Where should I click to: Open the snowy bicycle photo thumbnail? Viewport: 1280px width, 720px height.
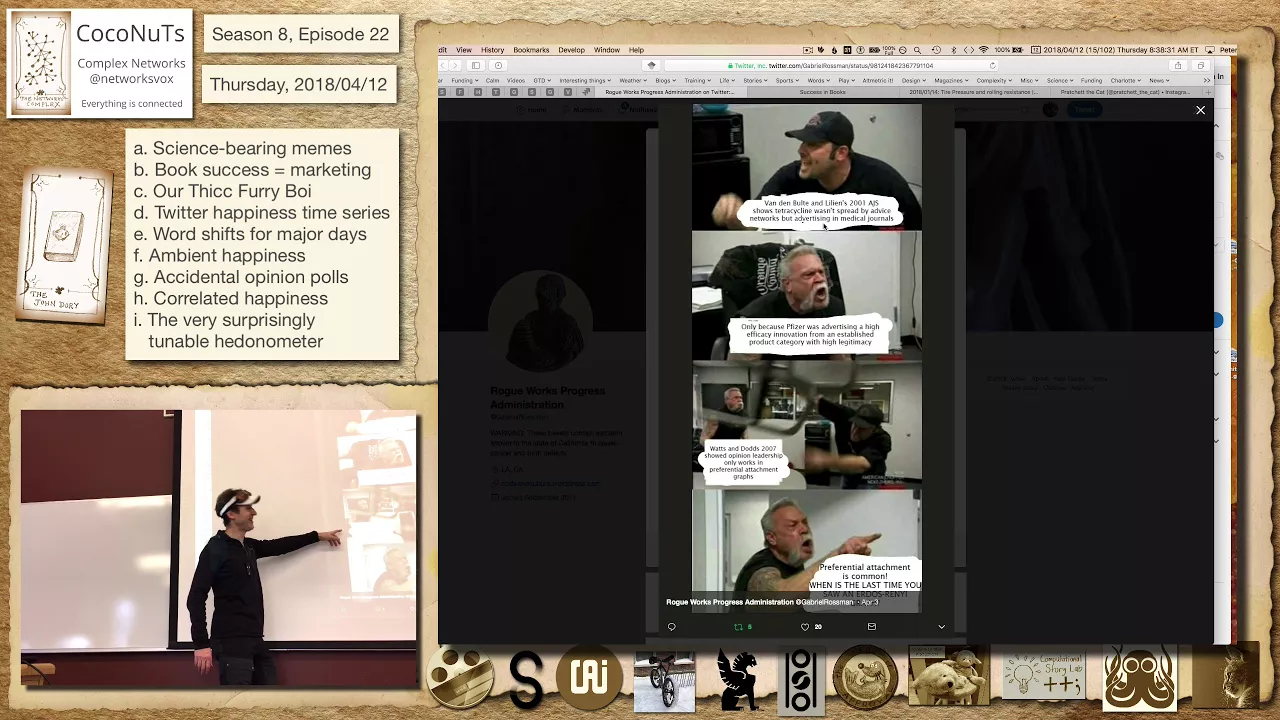pyautogui.click(x=664, y=682)
